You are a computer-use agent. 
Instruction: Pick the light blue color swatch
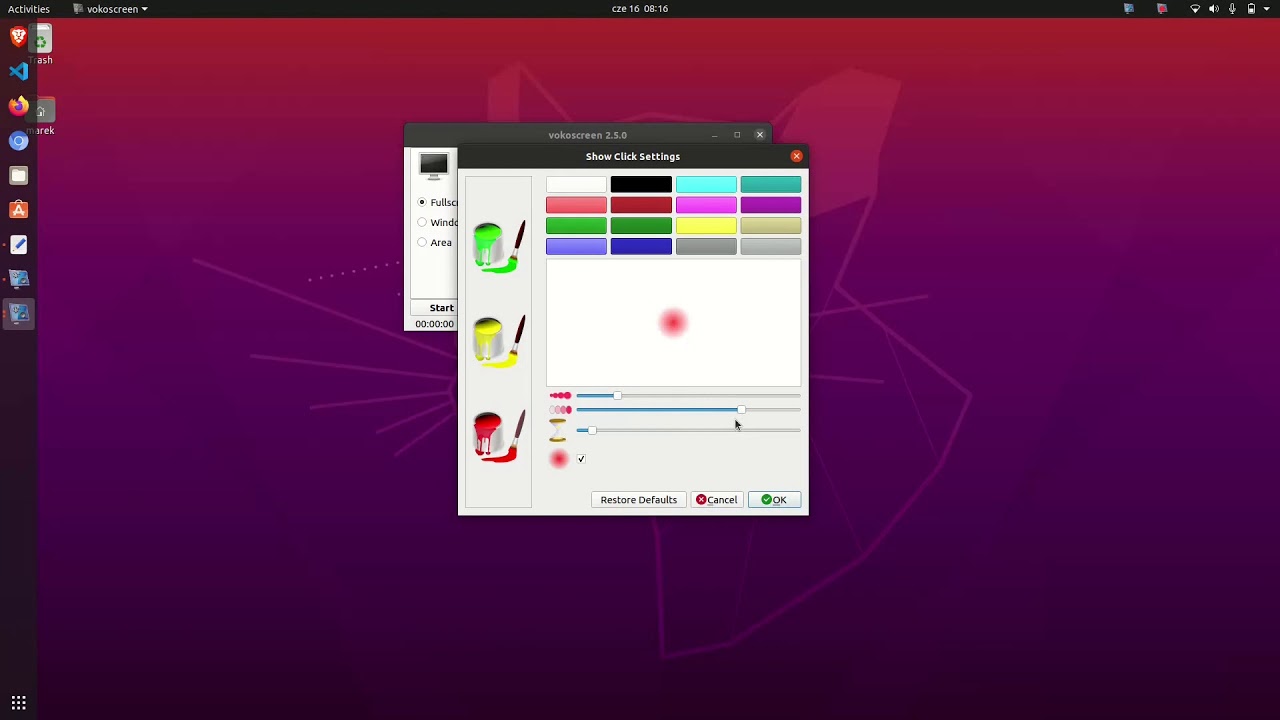pos(576,246)
